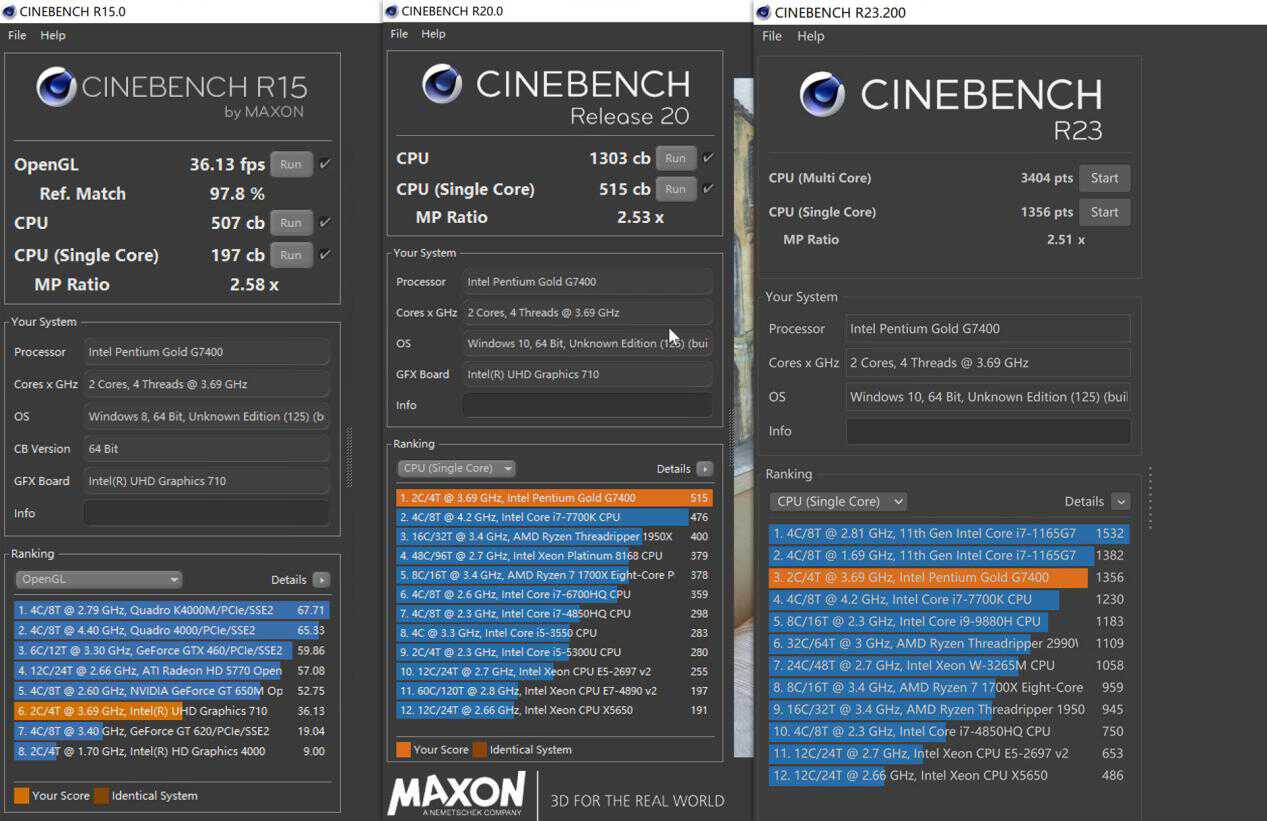This screenshot has width=1267, height=821.
Task: Open the R20 CPU (Single Core) ranking dropdown
Action: point(456,468)
